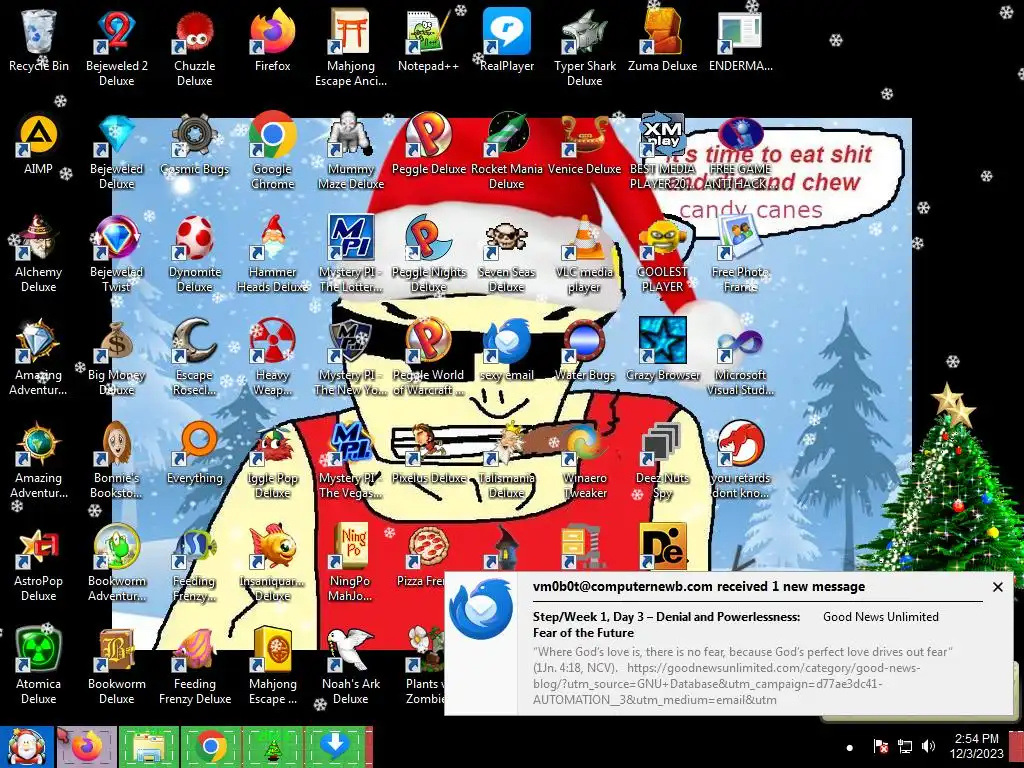
Task: Open Seven Seas Deluxe skull icon
Action: pos(507,253)
